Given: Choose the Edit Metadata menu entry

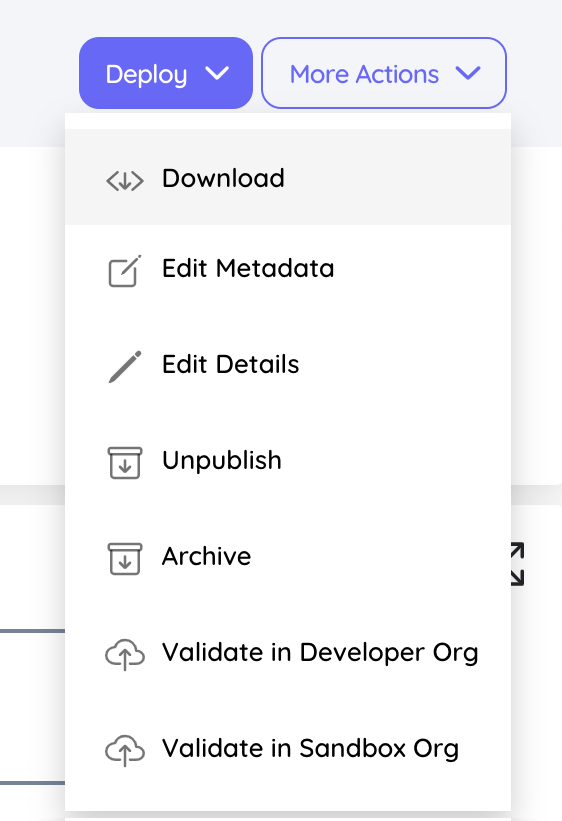Looking at the screenshot, I should tap(248, 268).
